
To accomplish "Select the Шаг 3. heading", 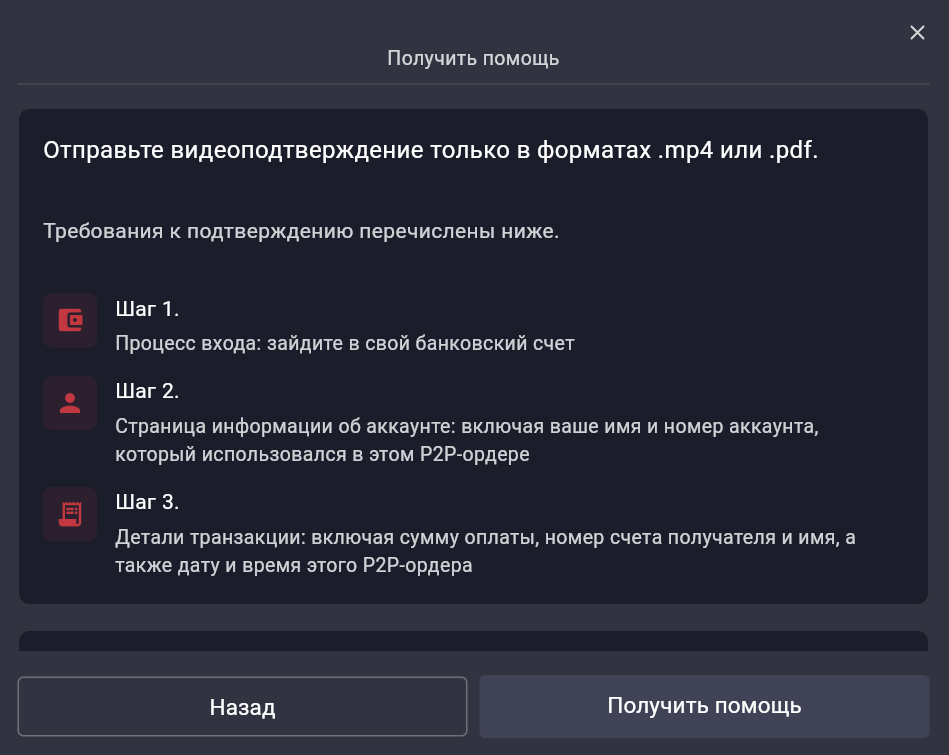I will pyautogui.click(x=147, y=502).
